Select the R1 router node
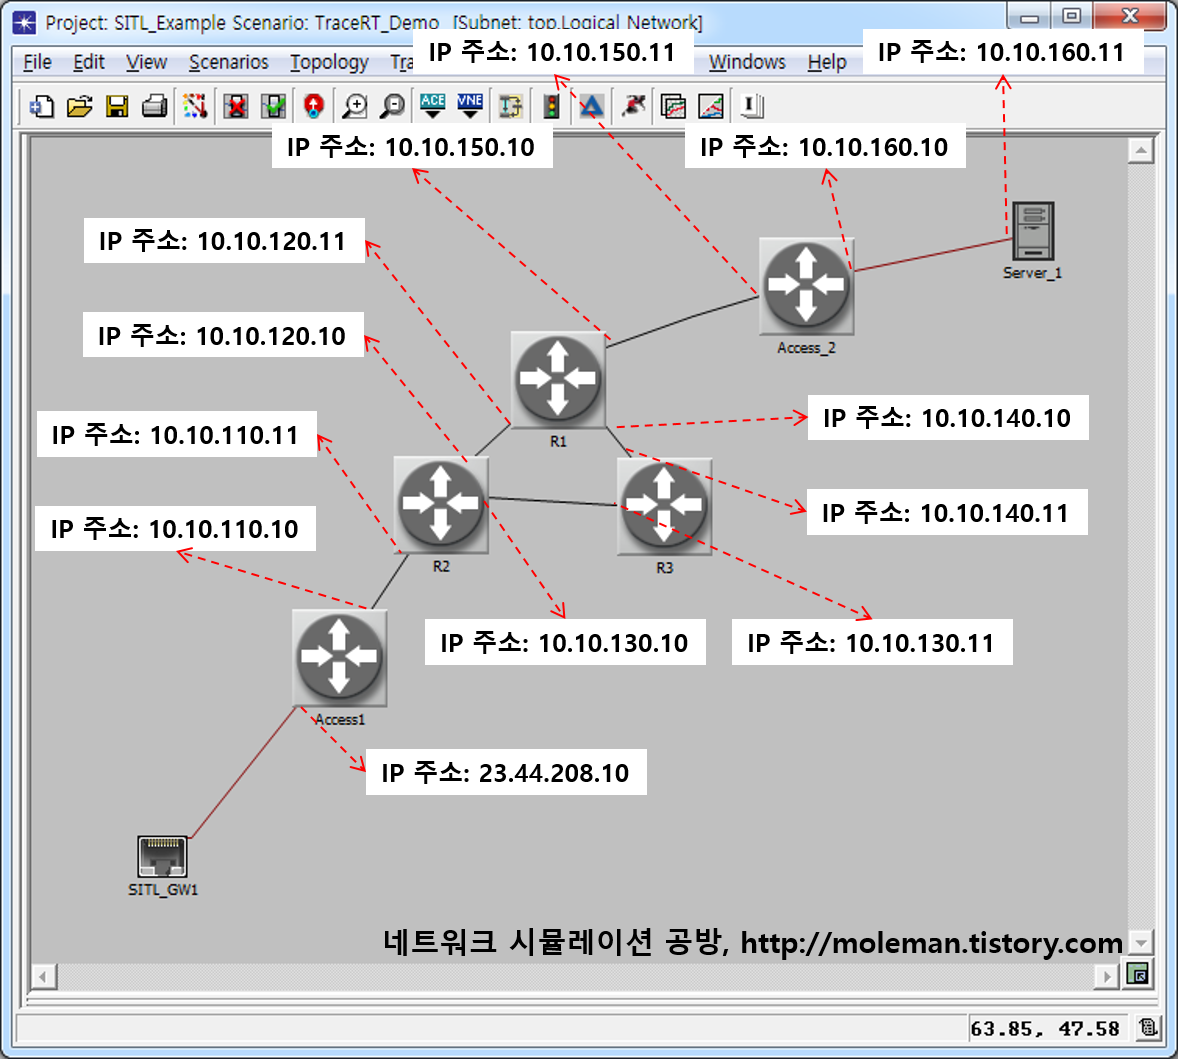The image size is (1178, 1059). pos(557,380)
